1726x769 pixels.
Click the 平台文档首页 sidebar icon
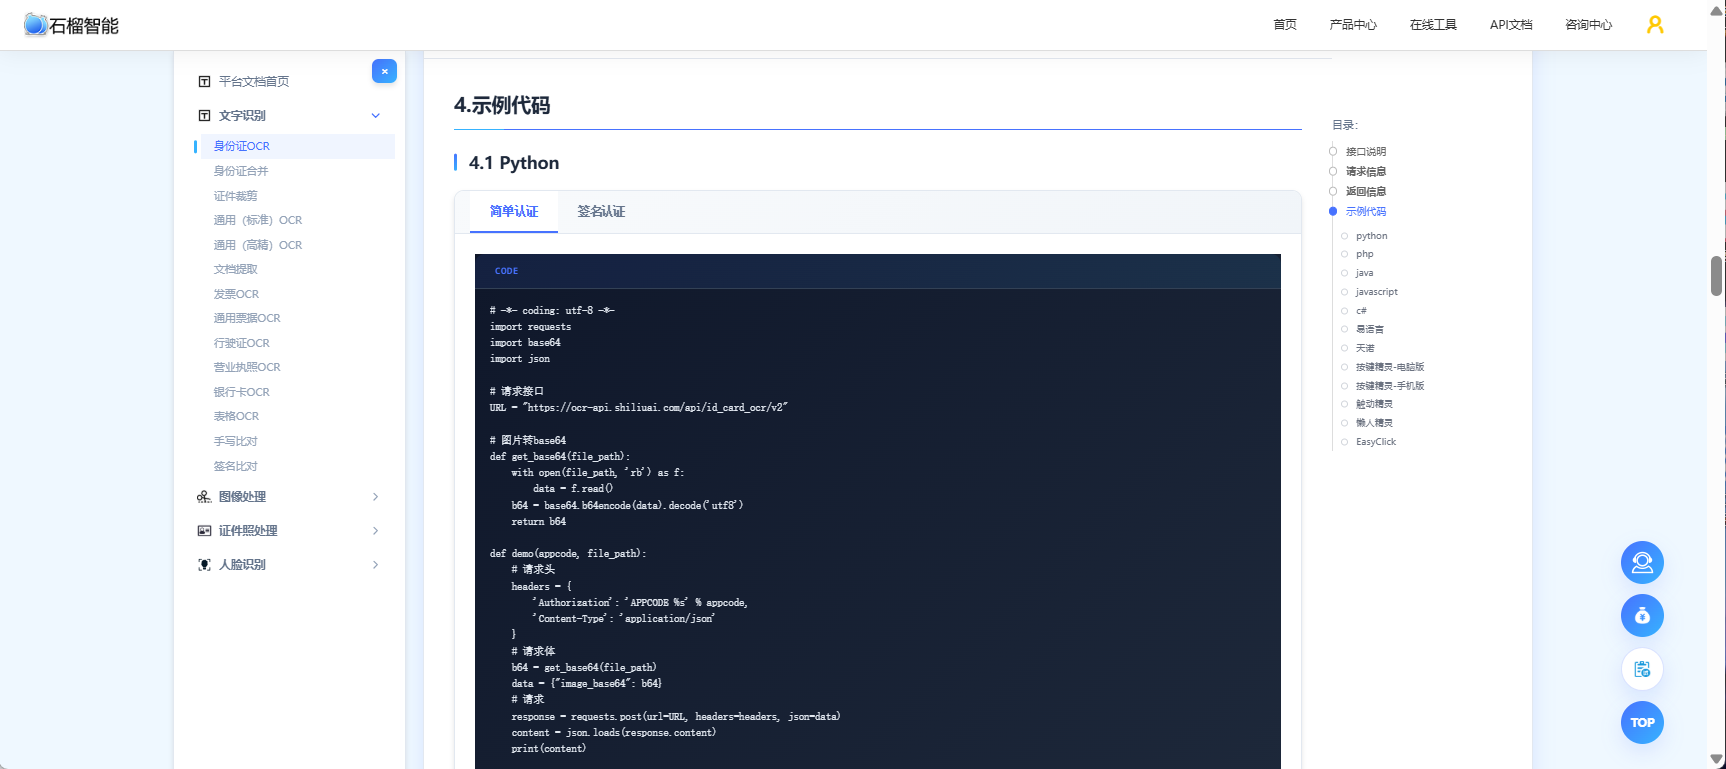coord(204,82)
